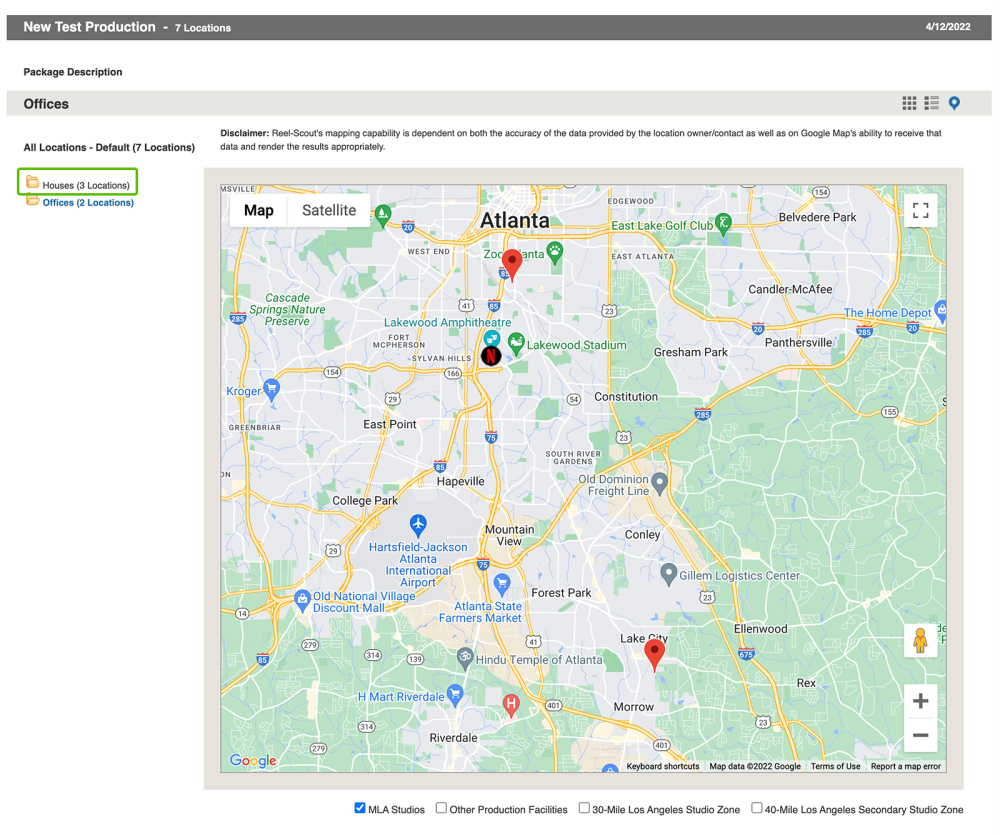Screen dimensions: 1000x835
Task: Click the New Test Production title
Action: 89,27
